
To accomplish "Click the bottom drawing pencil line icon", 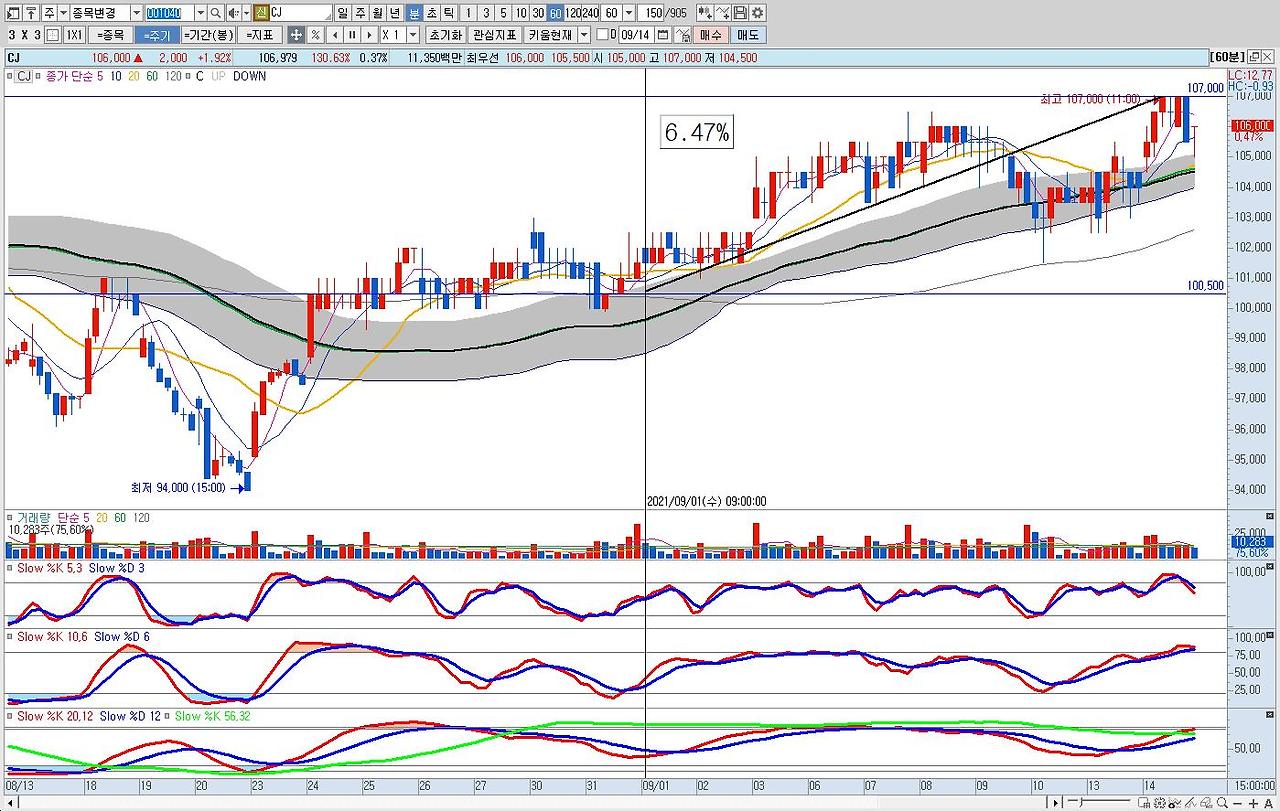I will [1190, 803].
